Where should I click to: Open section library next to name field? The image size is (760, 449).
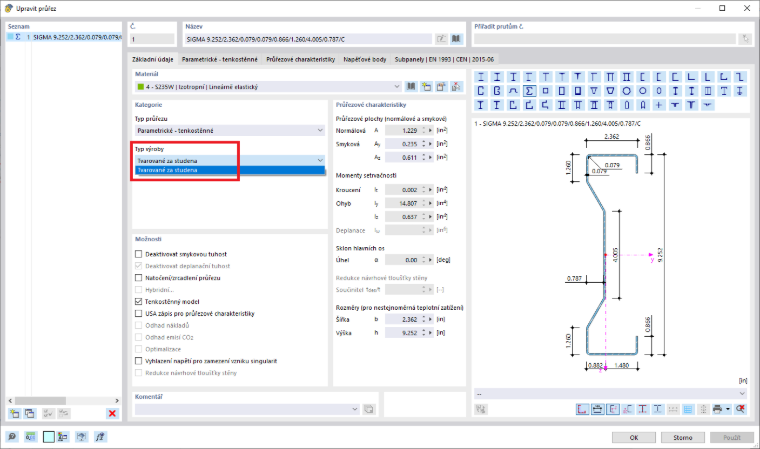pos(456,39)
